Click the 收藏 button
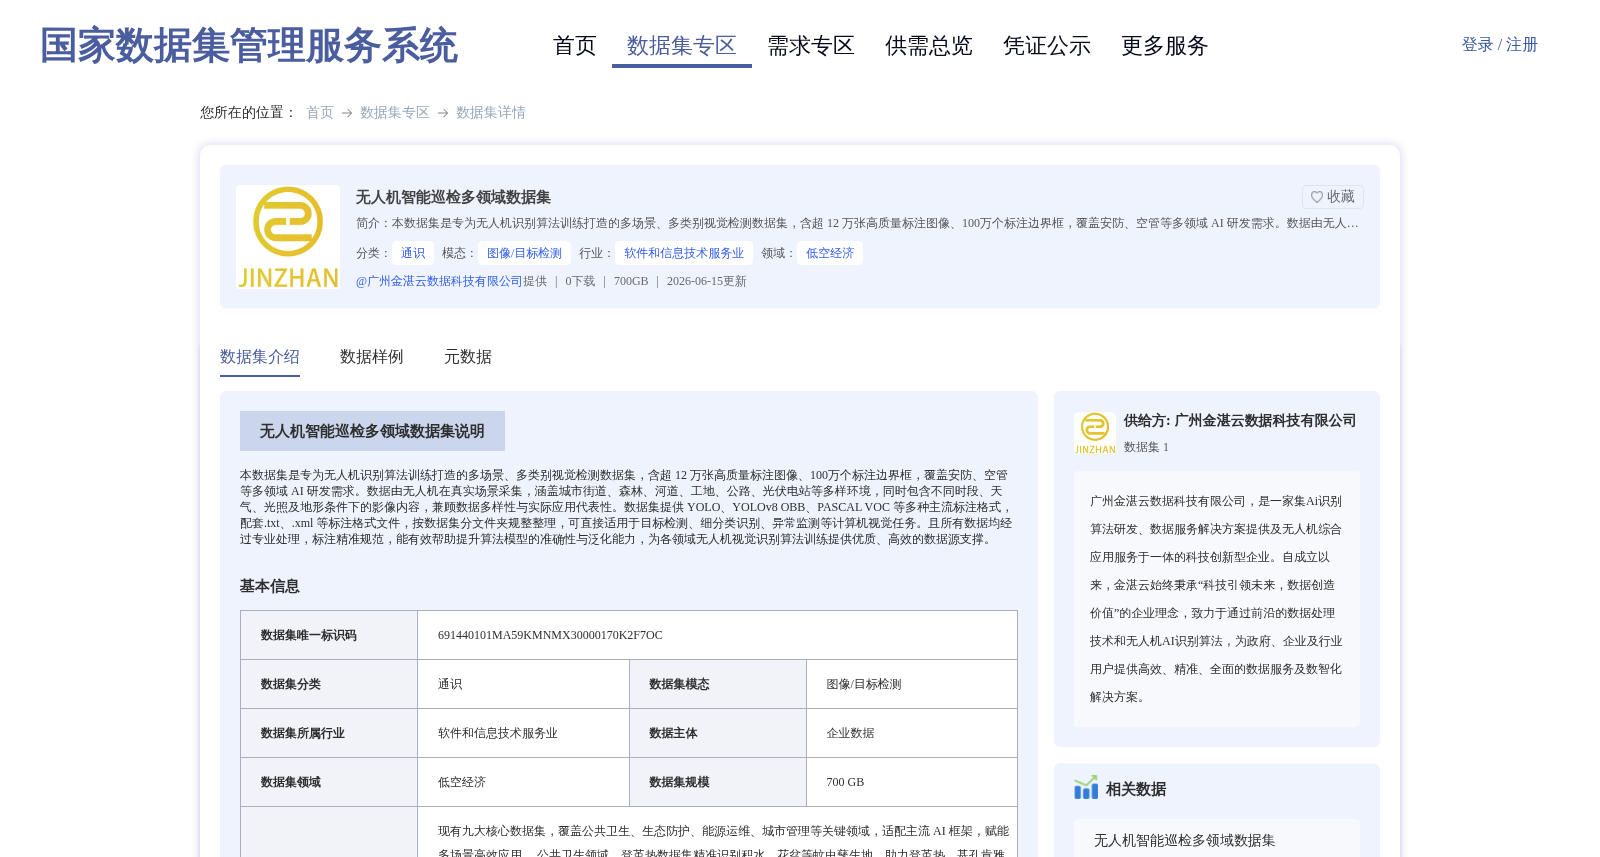Viewport: 1600px width, 857px height. point(1333,197)
